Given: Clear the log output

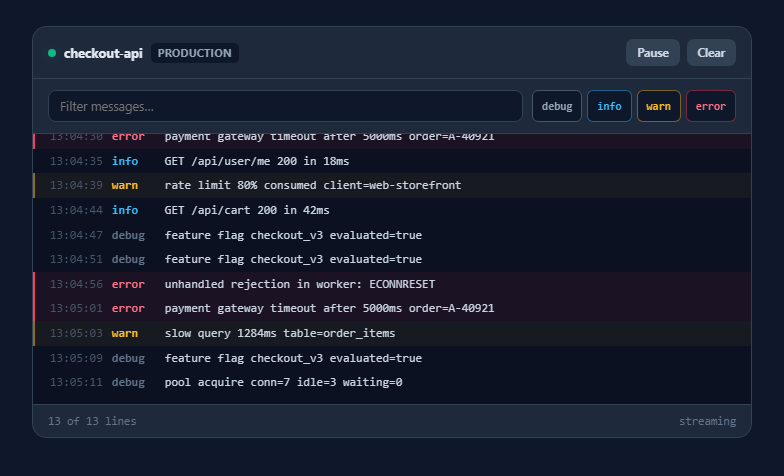Looking at the screenshot, I should [711, 52].
